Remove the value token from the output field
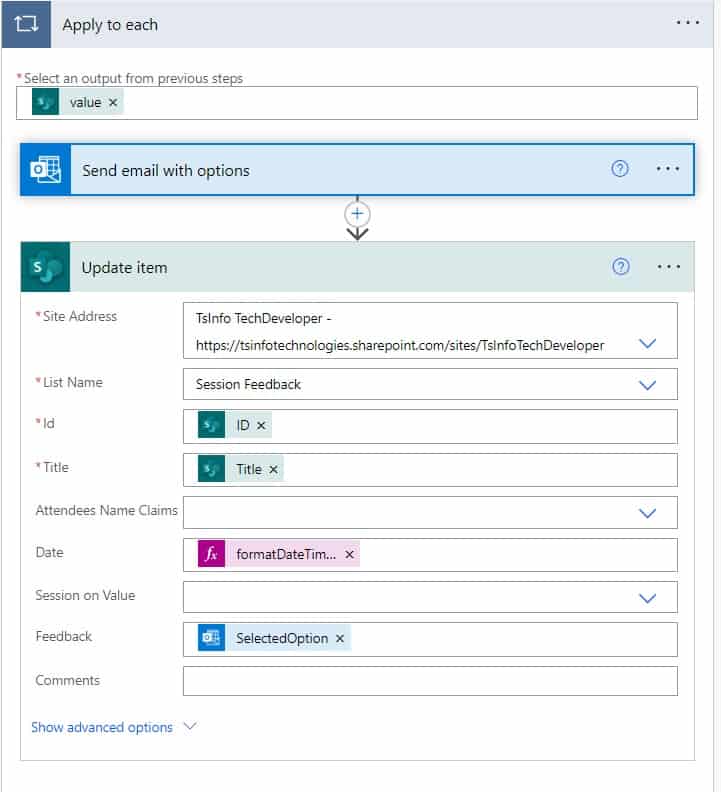 pos(113,103)
